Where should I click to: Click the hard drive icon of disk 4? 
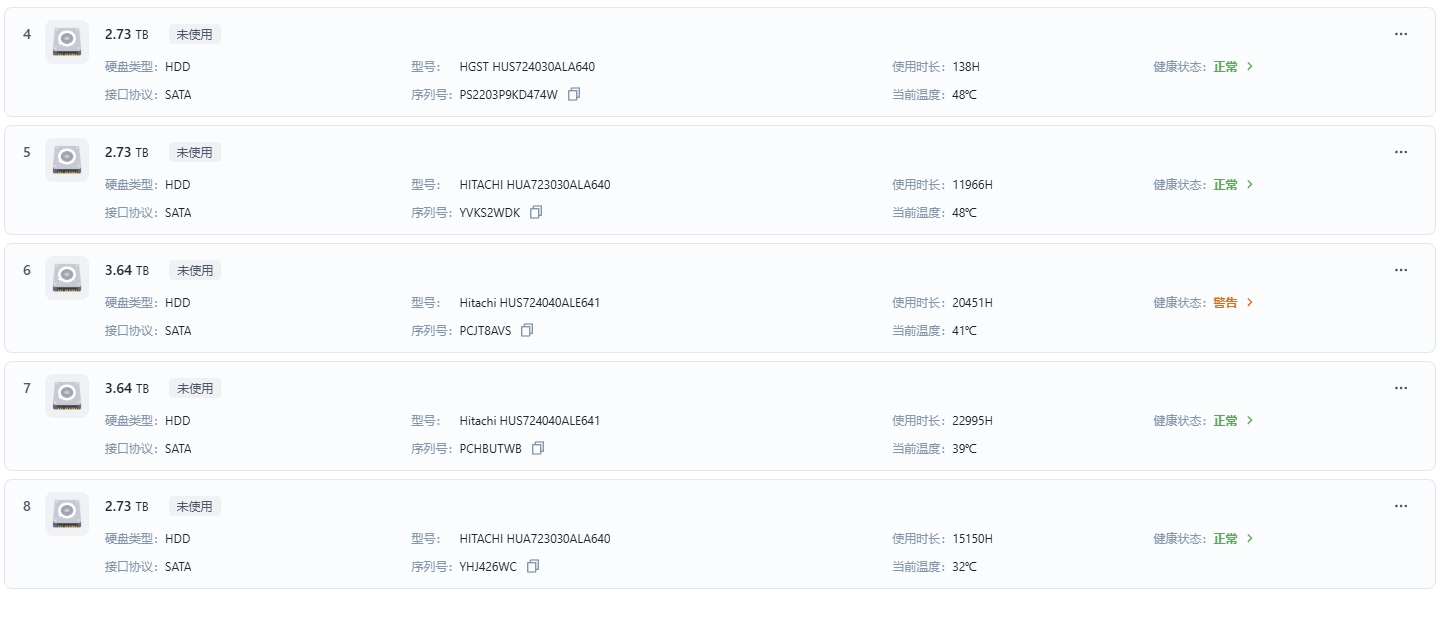(67, 42)
